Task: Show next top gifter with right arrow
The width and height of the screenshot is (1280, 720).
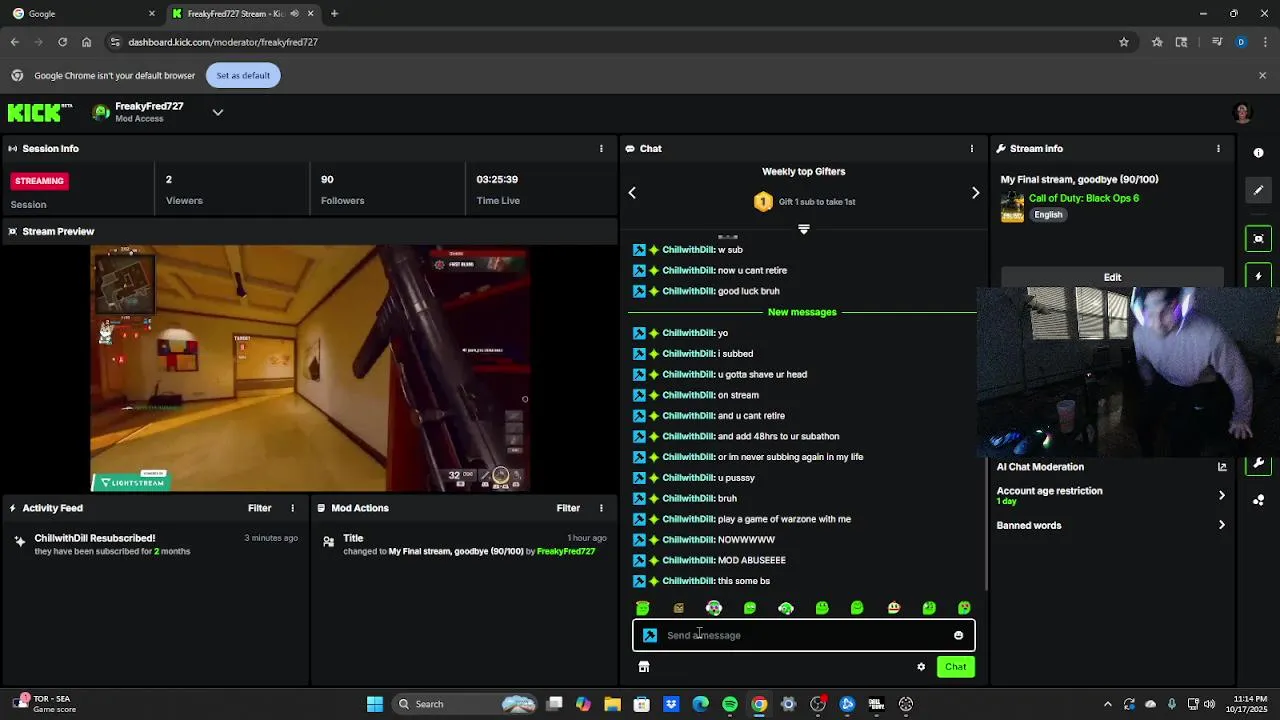Action: (x=976, y=192)
